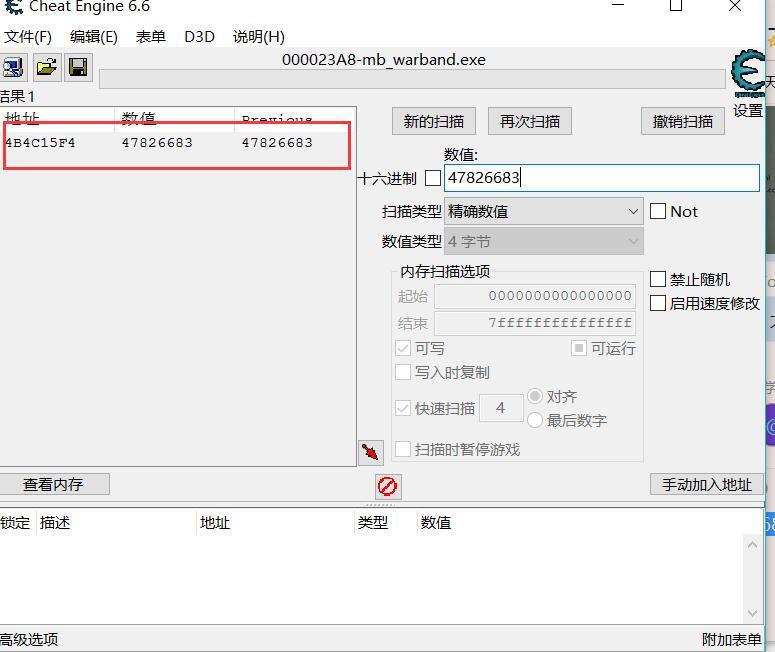Click the red arrow add-to-list icon
Viewport: 775px width, 652px height.
click(x=371, y=452)
